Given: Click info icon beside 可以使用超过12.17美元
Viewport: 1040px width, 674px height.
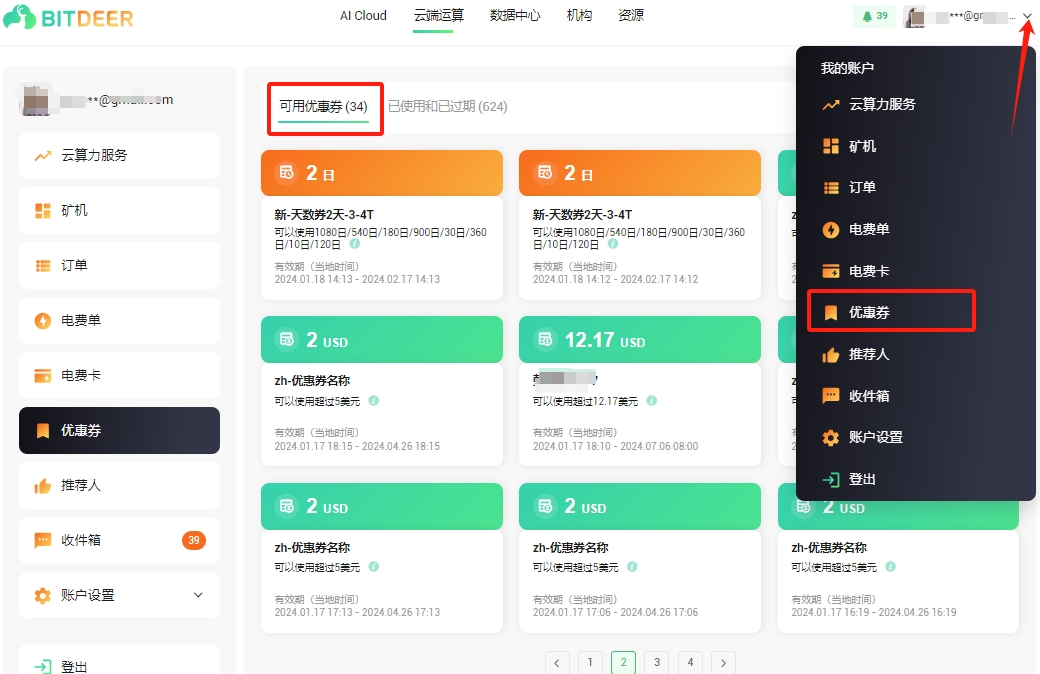Looking at the screenshot, I should pos(652,401).
